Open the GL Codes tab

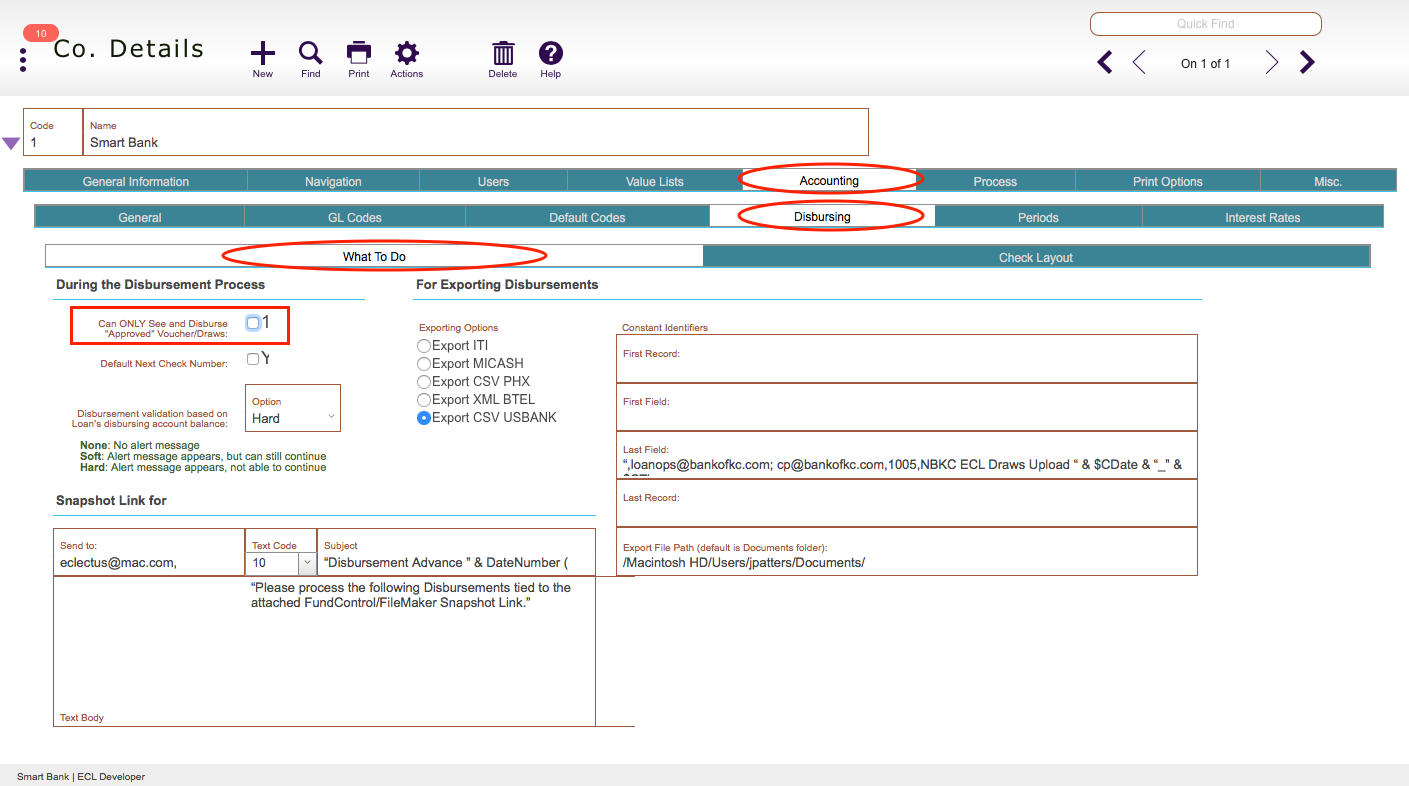tap(354, 217)
